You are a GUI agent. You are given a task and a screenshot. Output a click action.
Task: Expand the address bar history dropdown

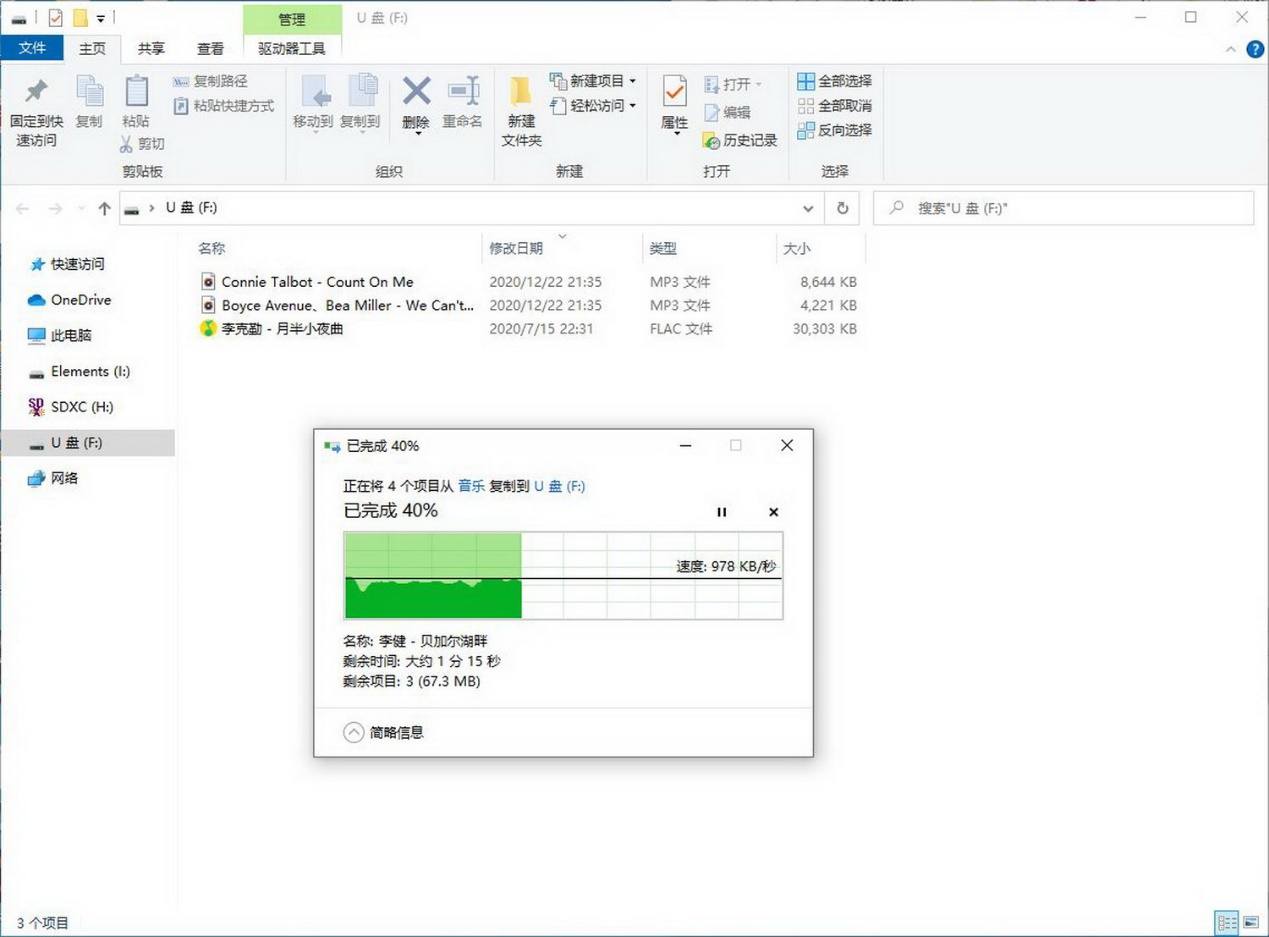tap(808, 208)
